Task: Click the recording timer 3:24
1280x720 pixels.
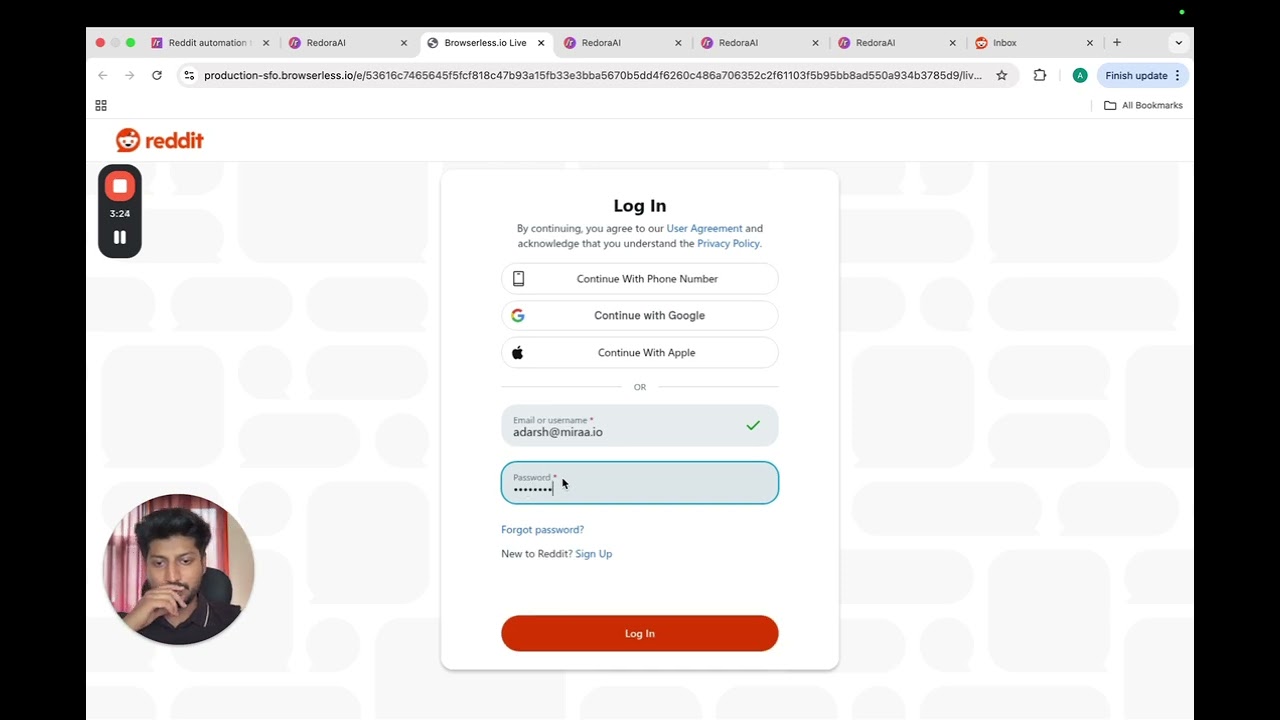Action: pos(120,213)
